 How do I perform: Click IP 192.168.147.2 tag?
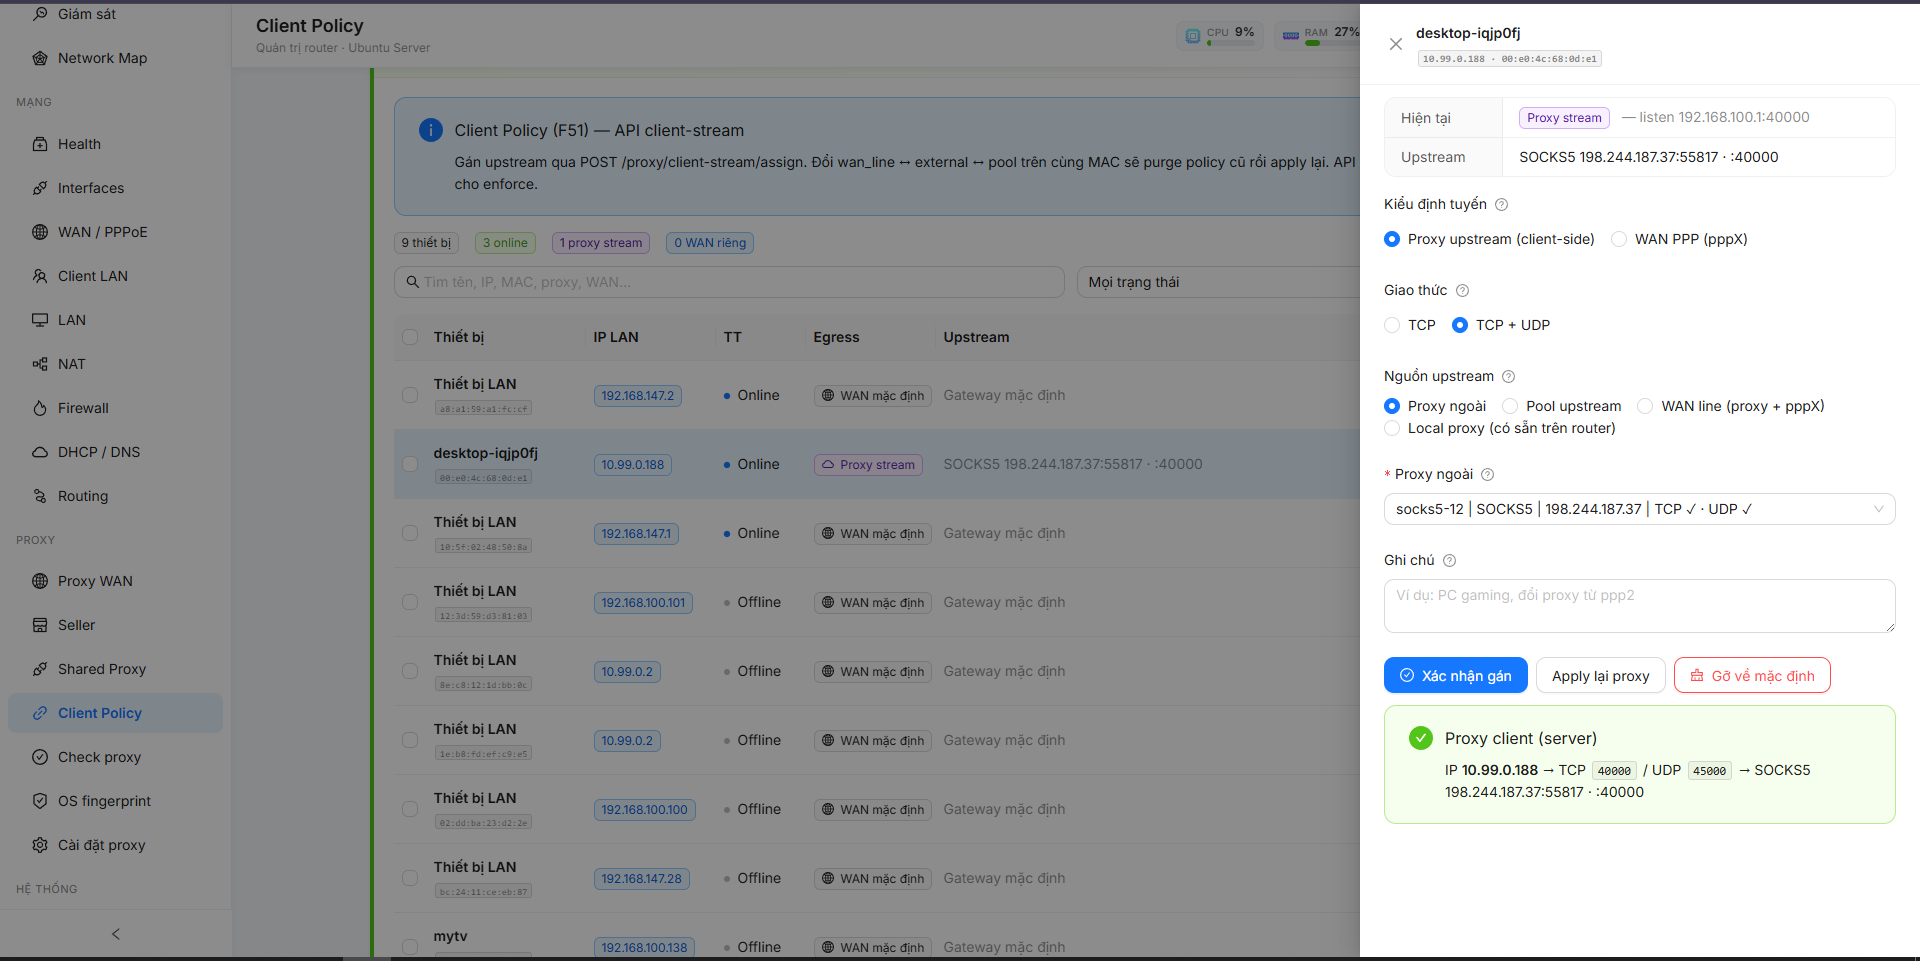(x=638, y=395)
